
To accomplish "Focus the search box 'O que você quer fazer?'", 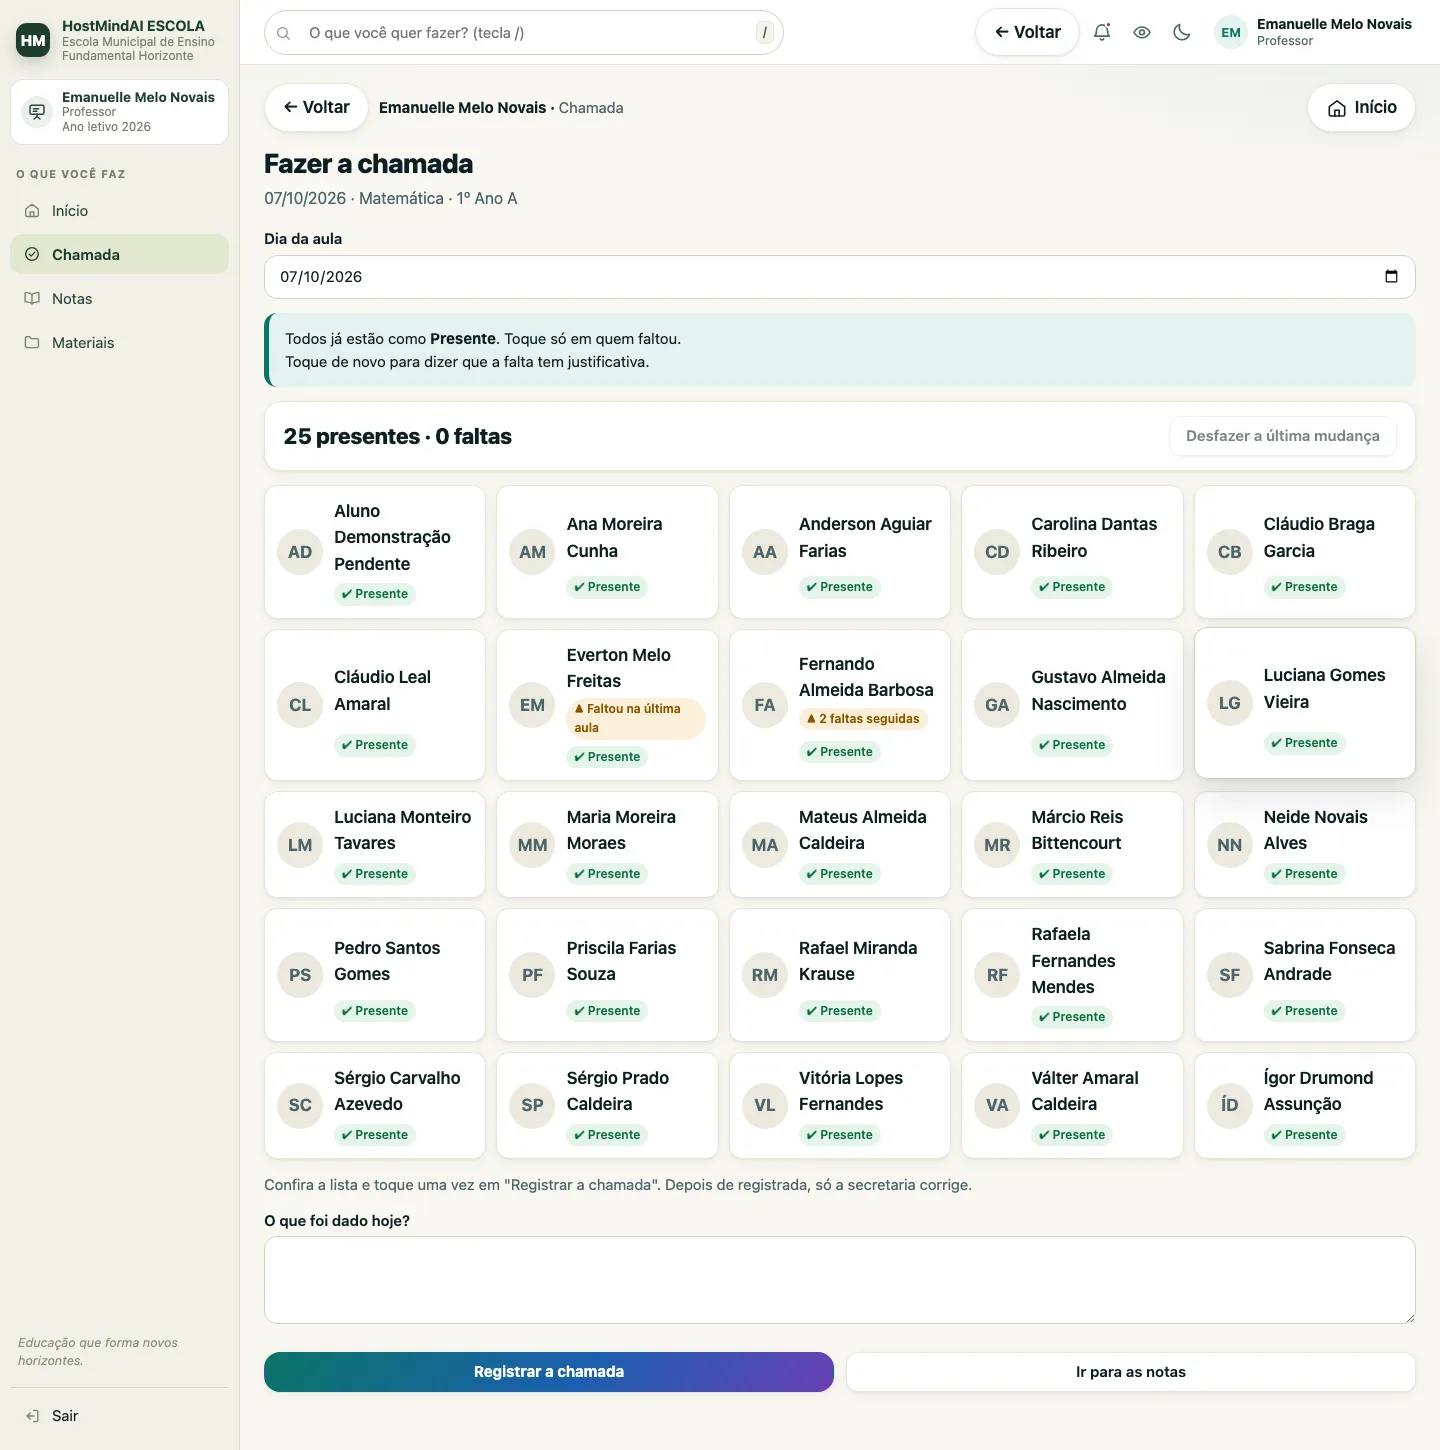I will point(524,33).
